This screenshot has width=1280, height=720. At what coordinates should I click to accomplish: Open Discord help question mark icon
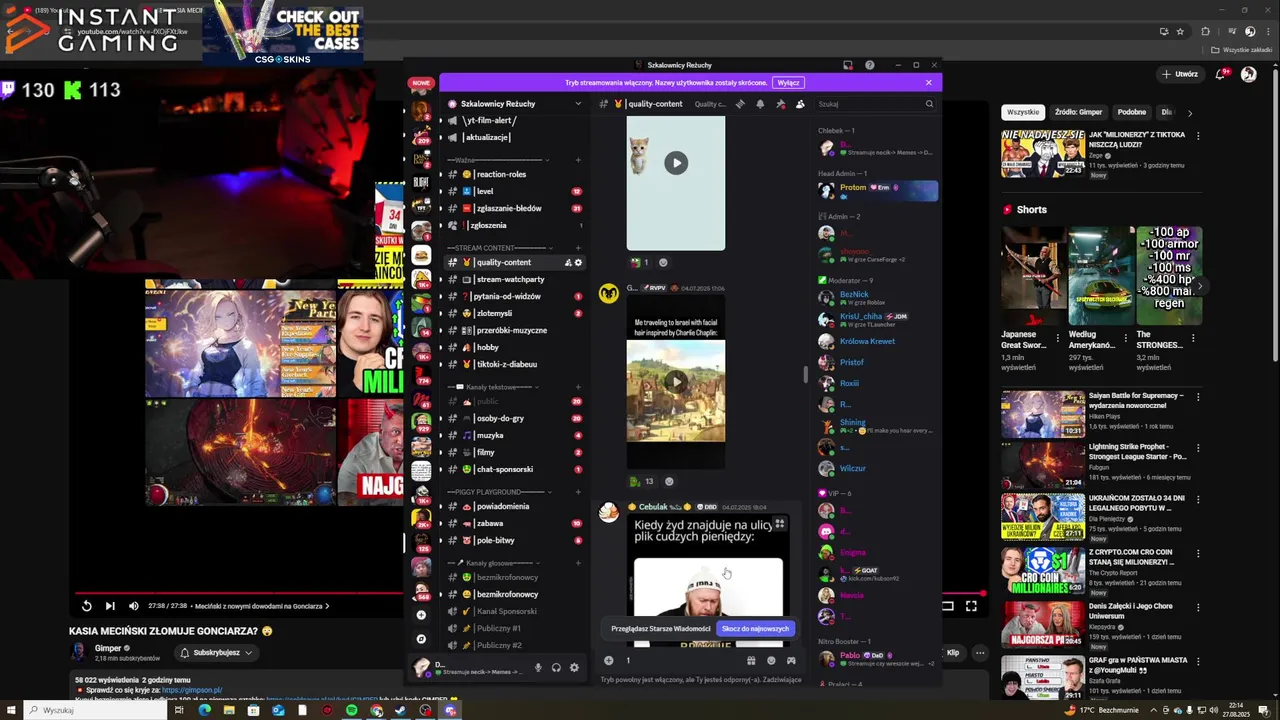(869, 65)
